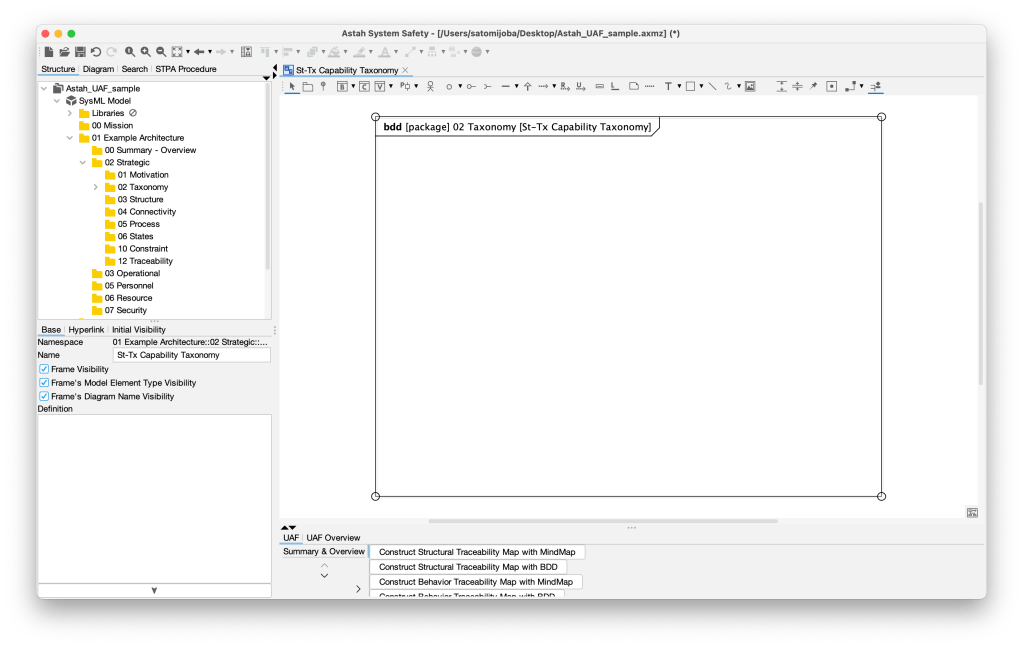Collapse the 02 Strategic folder

click(83, 162)
